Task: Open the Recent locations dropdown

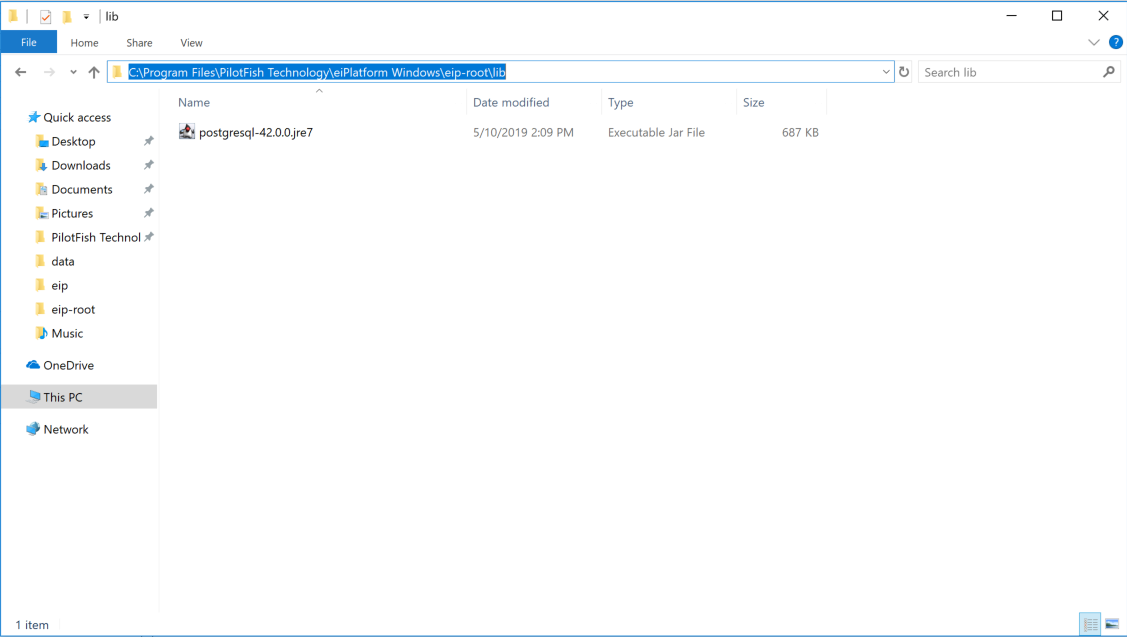Action: [x=73, y=72]
